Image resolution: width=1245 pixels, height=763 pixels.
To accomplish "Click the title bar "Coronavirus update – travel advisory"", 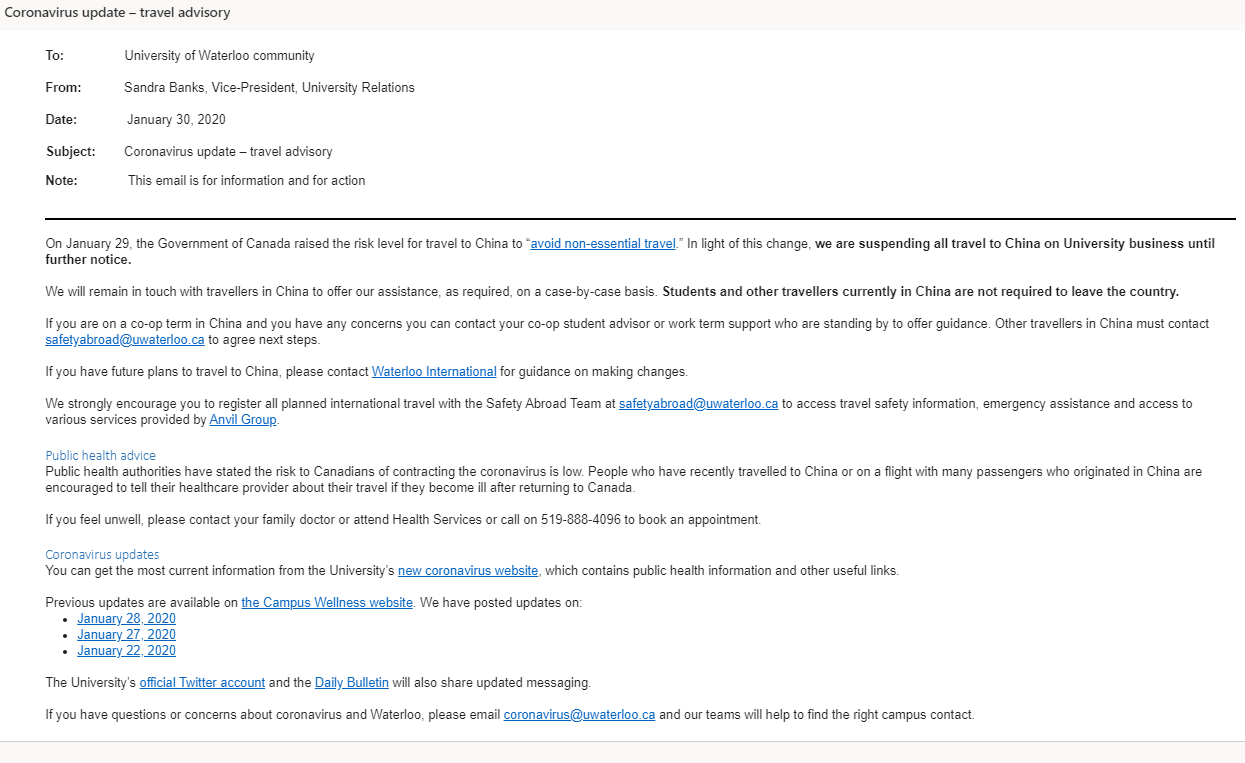I will 117,13.
